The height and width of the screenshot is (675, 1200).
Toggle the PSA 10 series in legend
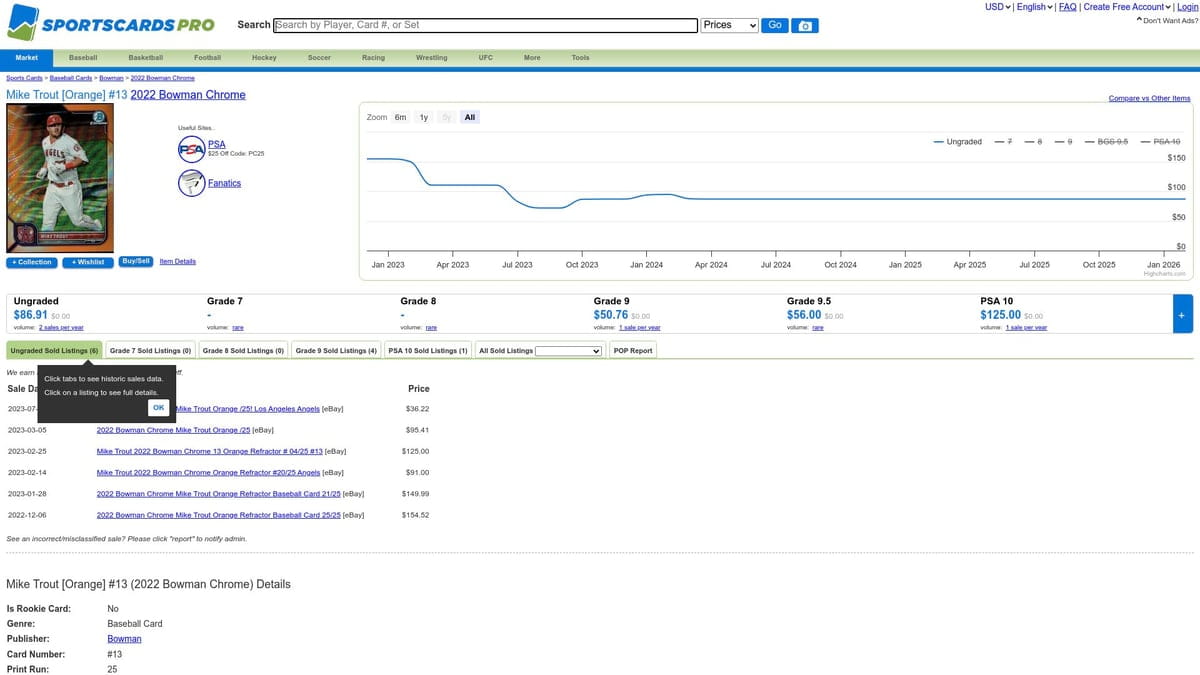(1160, 142)
